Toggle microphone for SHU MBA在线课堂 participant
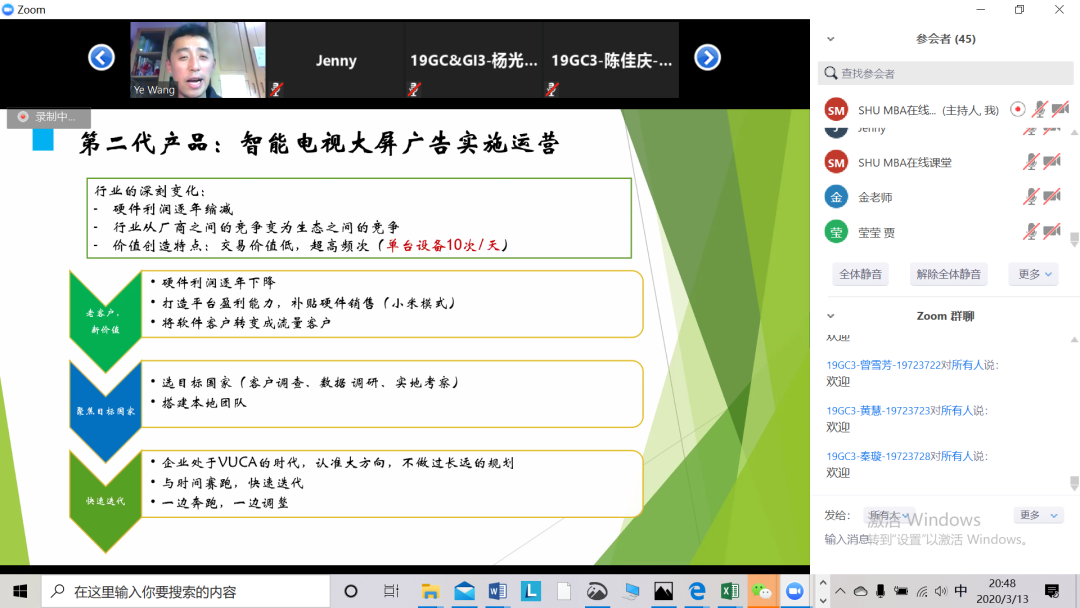 pos(1031,162)
